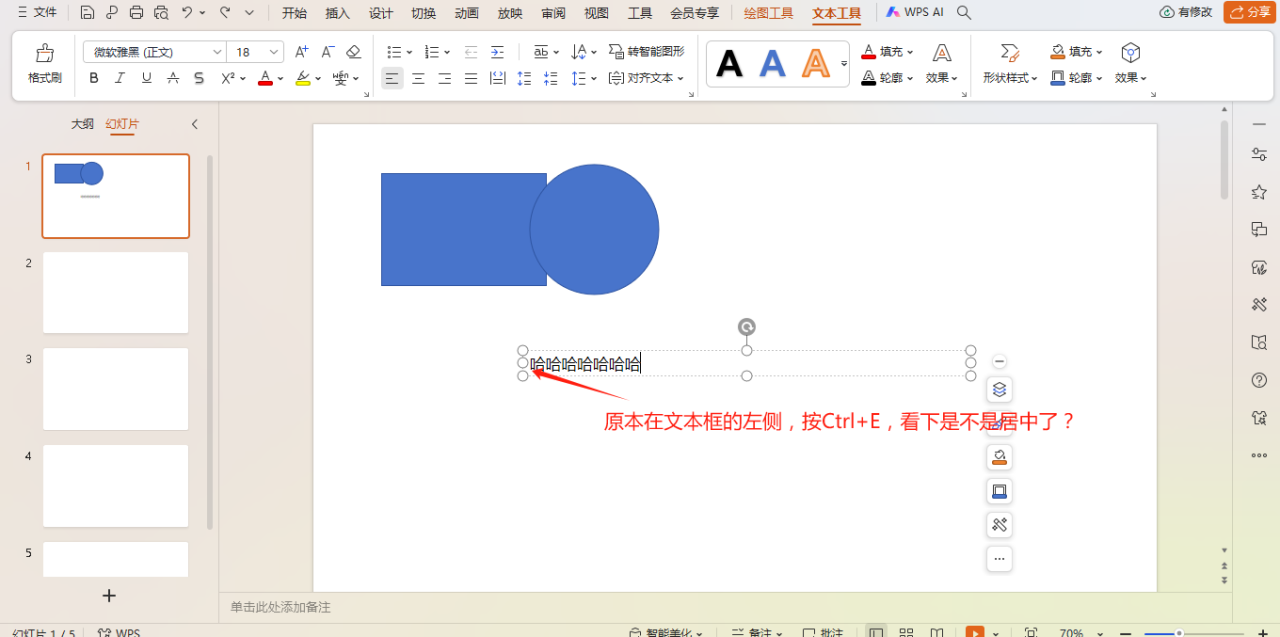1280x637 pixels.
Task: Click the 分享 share button
Action: tap(1248, 12)
